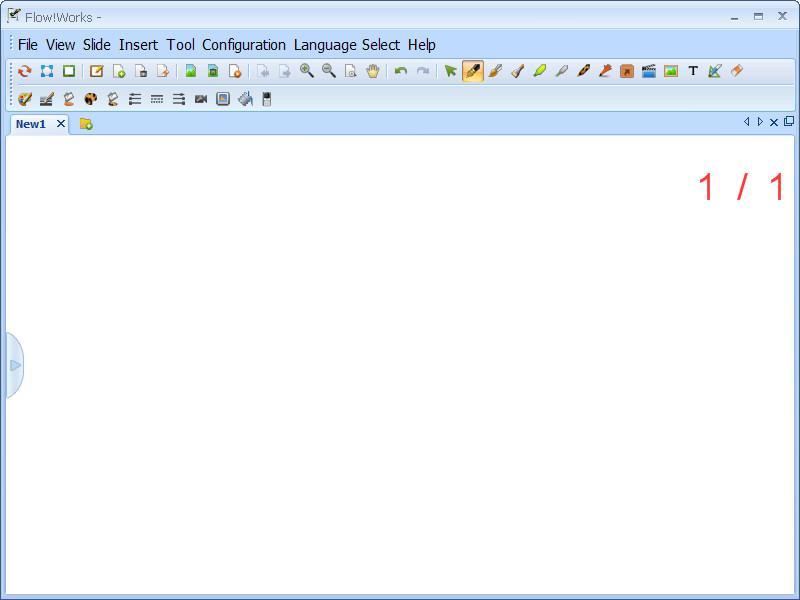Open the Configuration menu

tap(244, 45)
